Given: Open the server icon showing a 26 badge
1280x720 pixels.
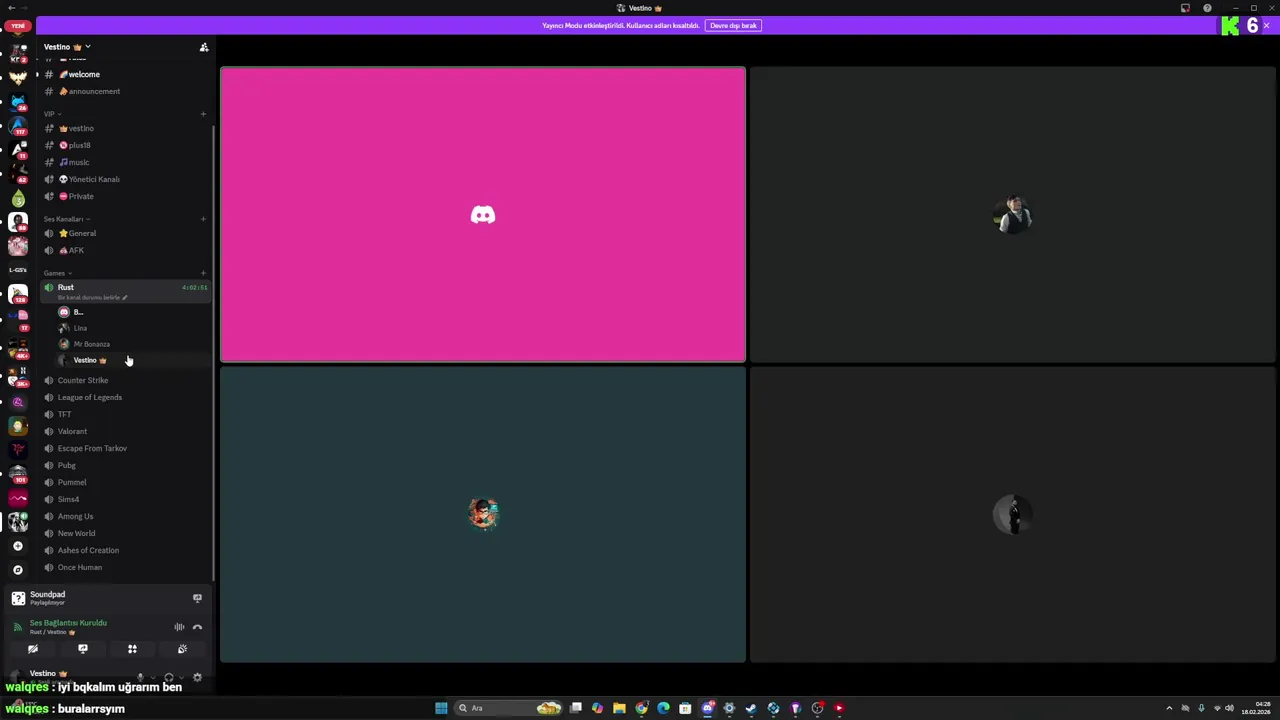Looking at the screenshot, I should (17, 103).
